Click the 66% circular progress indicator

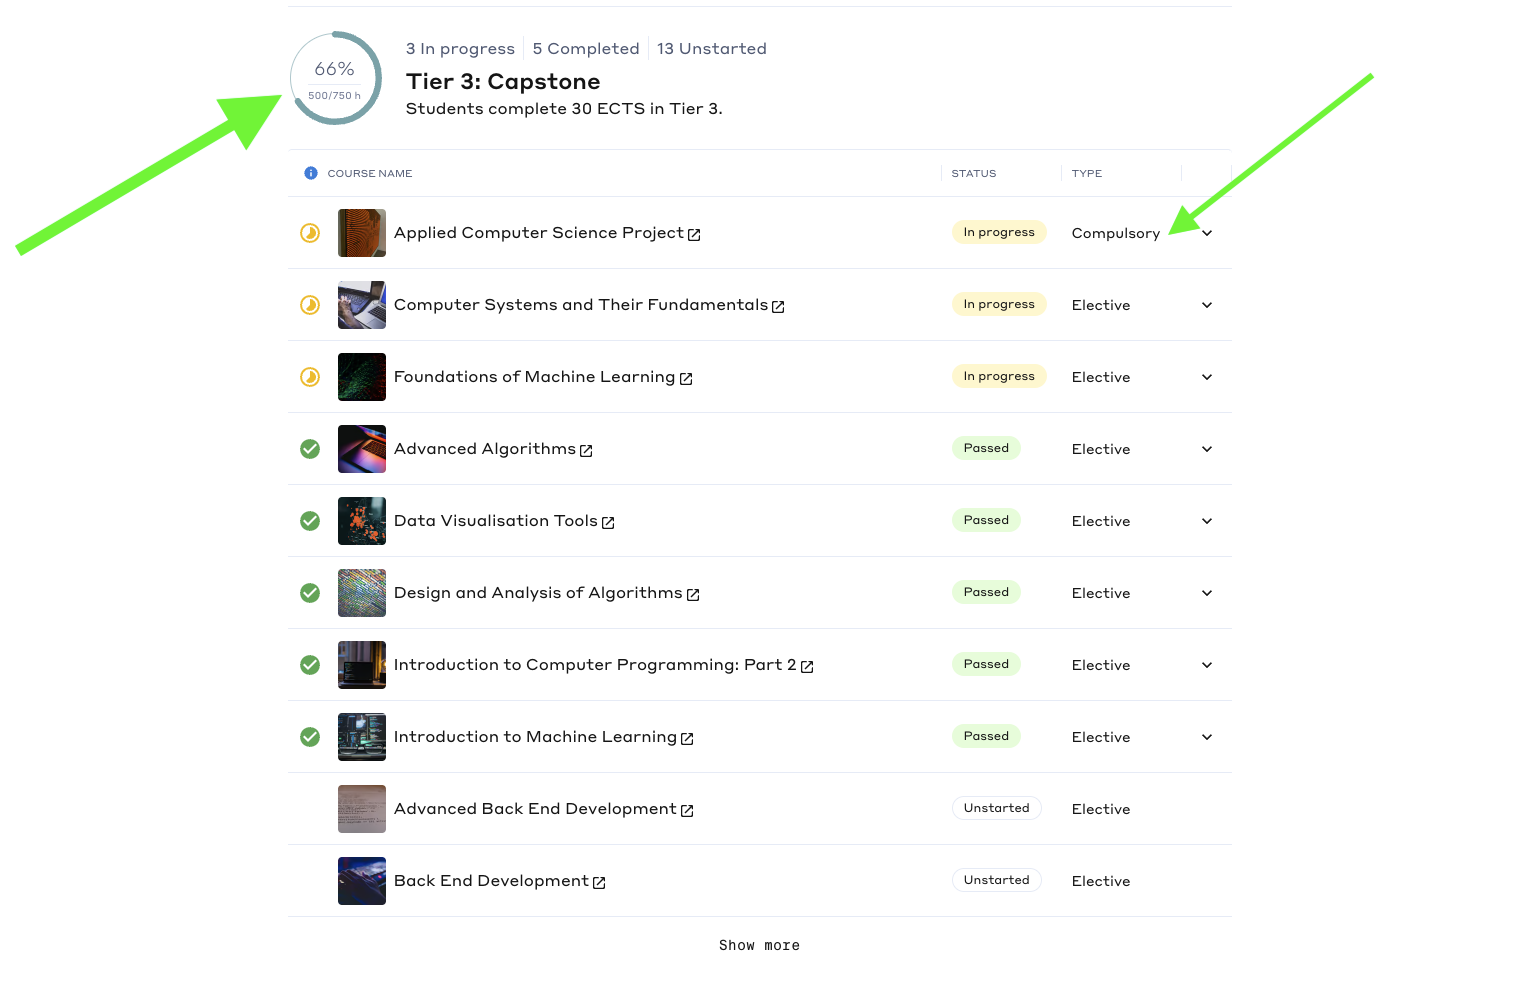(336, 78)
